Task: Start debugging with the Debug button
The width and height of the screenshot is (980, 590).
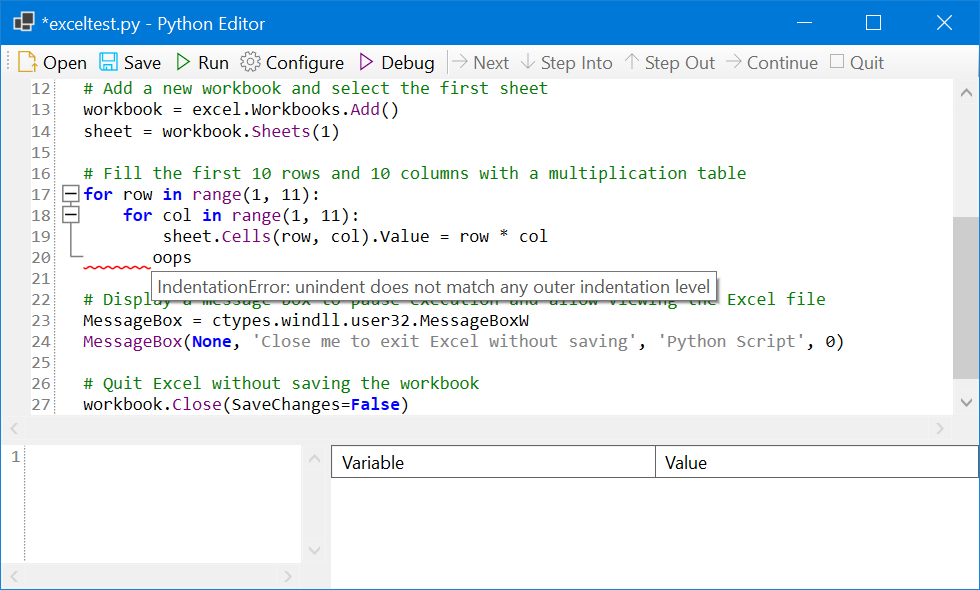Action: pos(397,62)
